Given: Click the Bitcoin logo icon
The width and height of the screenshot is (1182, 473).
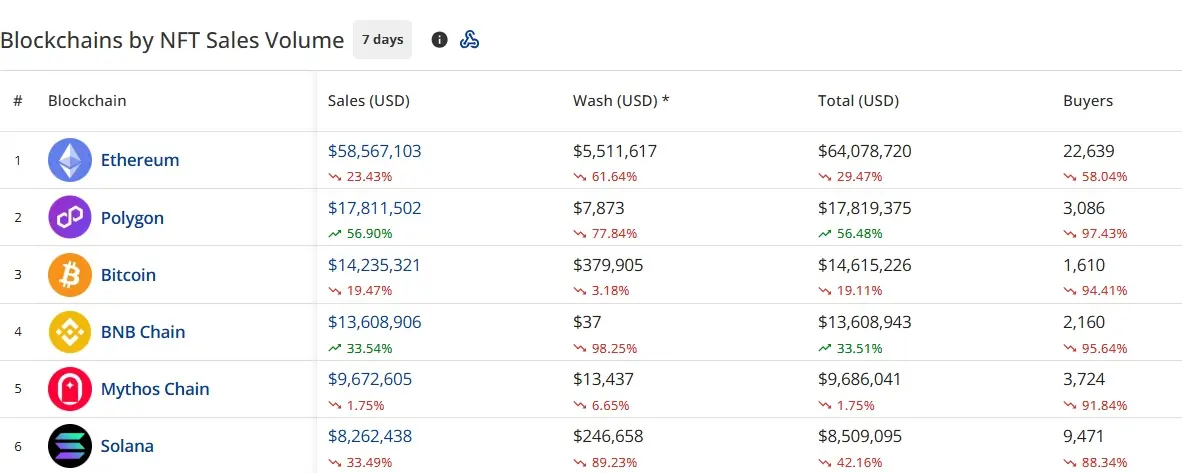Looking at the screenshot, I should pos(70,275).
